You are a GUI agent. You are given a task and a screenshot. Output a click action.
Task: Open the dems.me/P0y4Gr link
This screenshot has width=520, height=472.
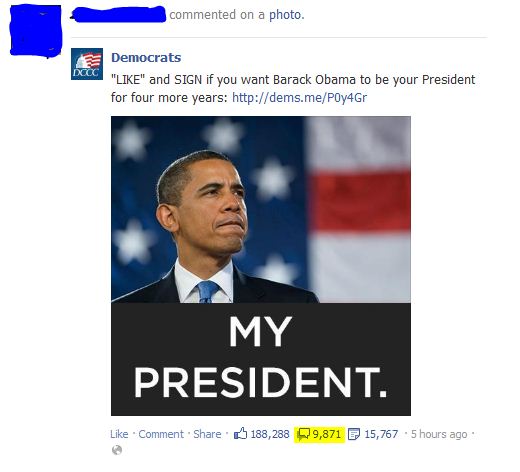299,98
